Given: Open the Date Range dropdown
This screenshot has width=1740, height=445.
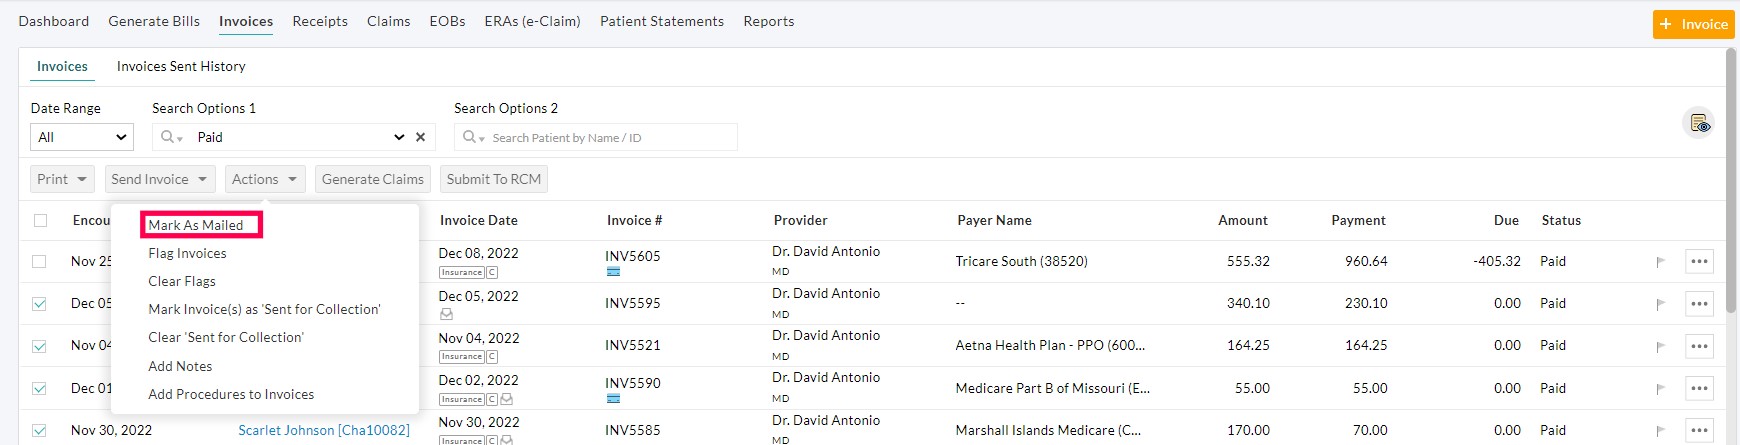Looking at the screenshot, I should coord(82,137).
